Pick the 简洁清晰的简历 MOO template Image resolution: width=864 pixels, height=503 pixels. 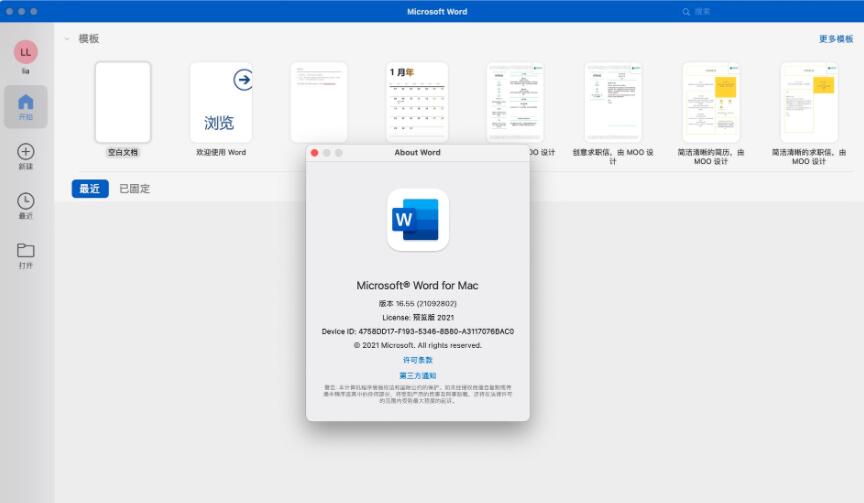[x=711, y=102]
